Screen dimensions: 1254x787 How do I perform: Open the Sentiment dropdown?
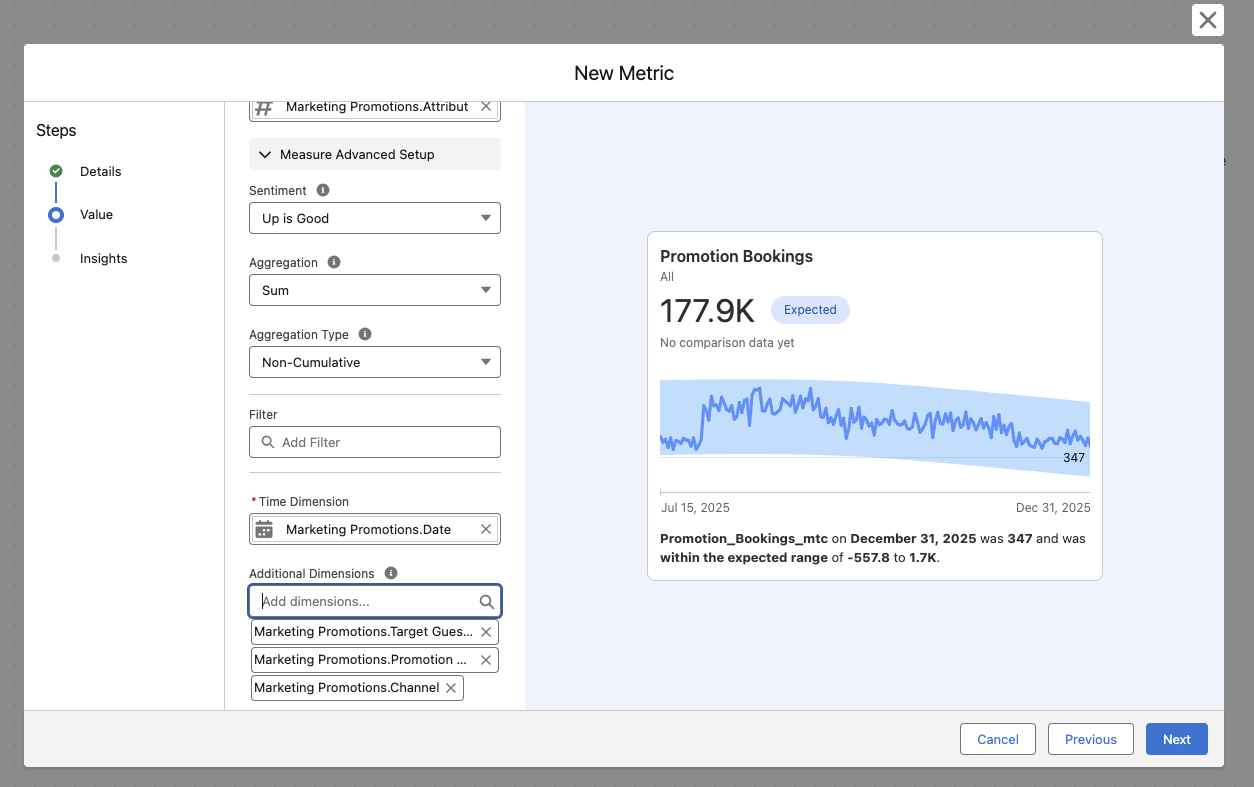click(x=374, y=218)
